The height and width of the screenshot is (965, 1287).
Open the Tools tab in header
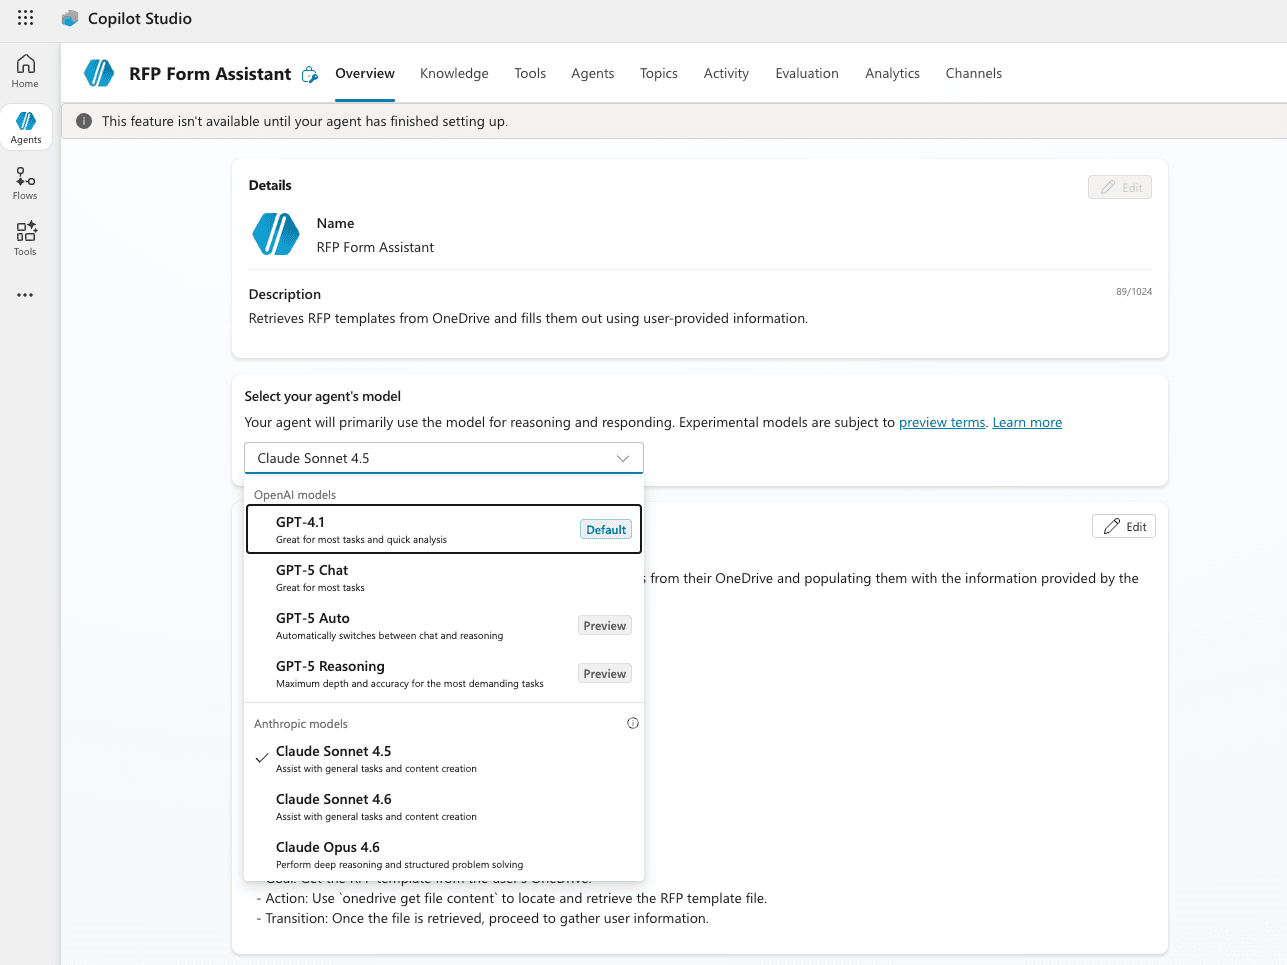coord(530,73)
